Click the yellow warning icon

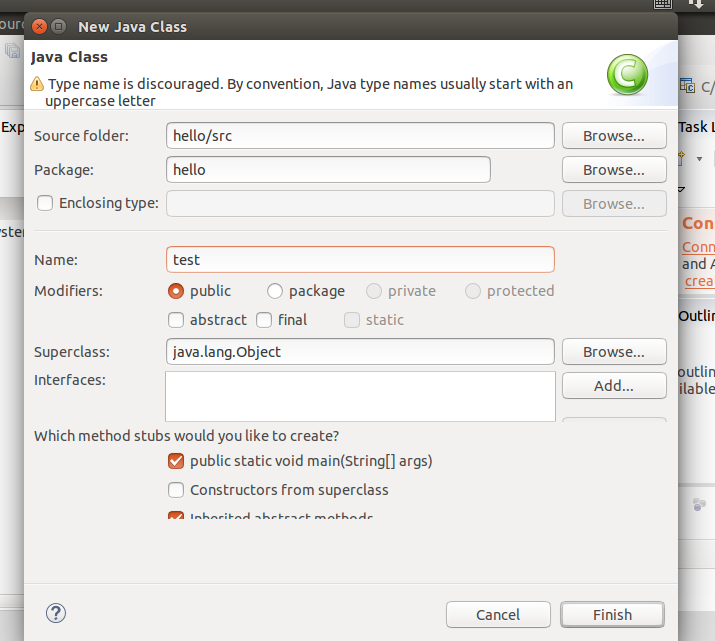click(x=37, y=84)
